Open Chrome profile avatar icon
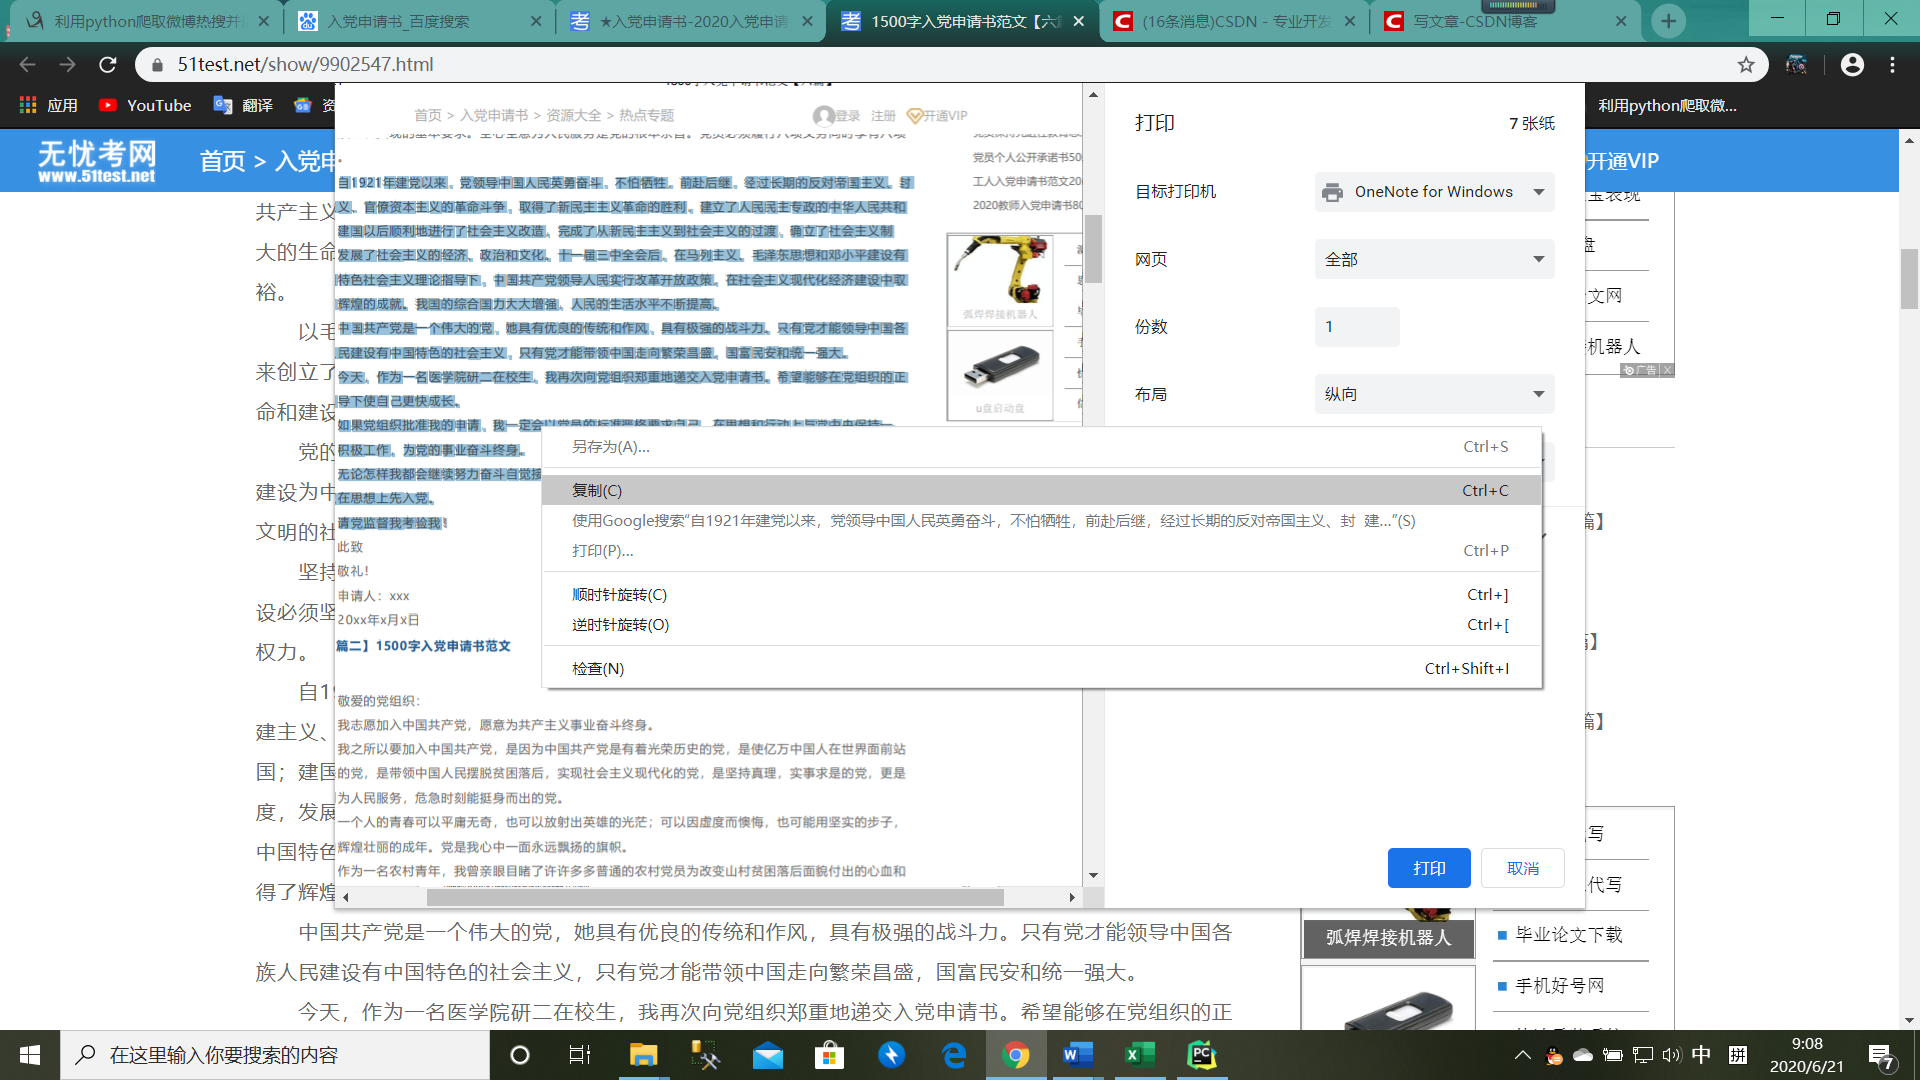This screenshot has height=1080, width=1920. pos(1852,65)
